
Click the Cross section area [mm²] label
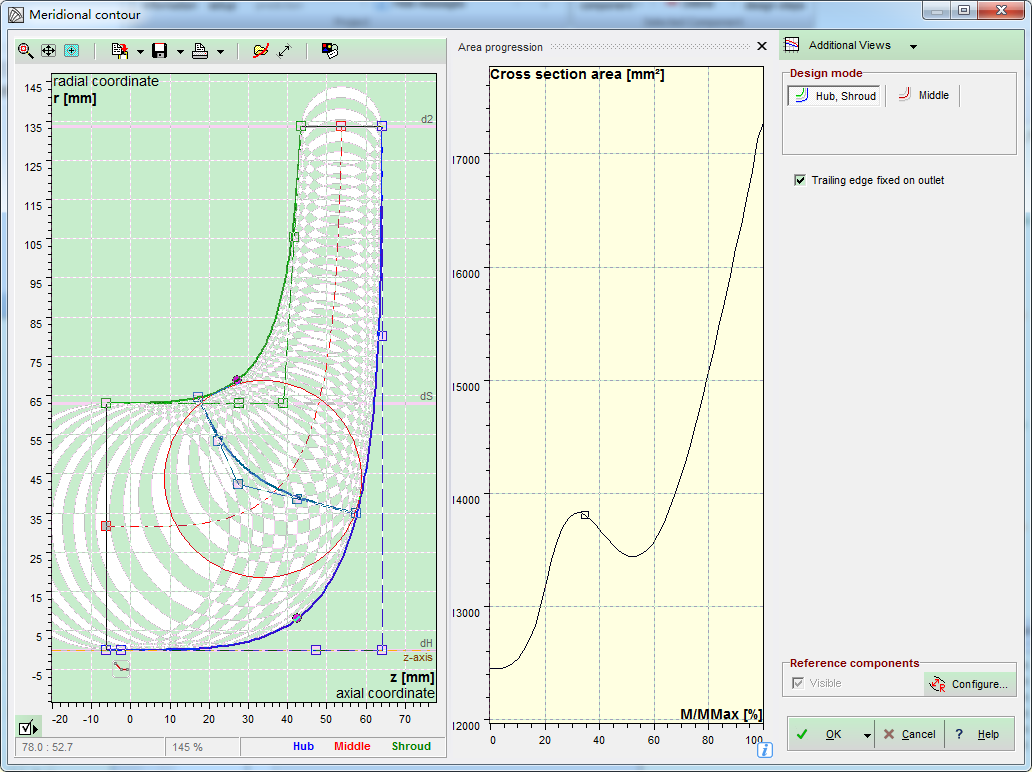[x=577, y=74]
